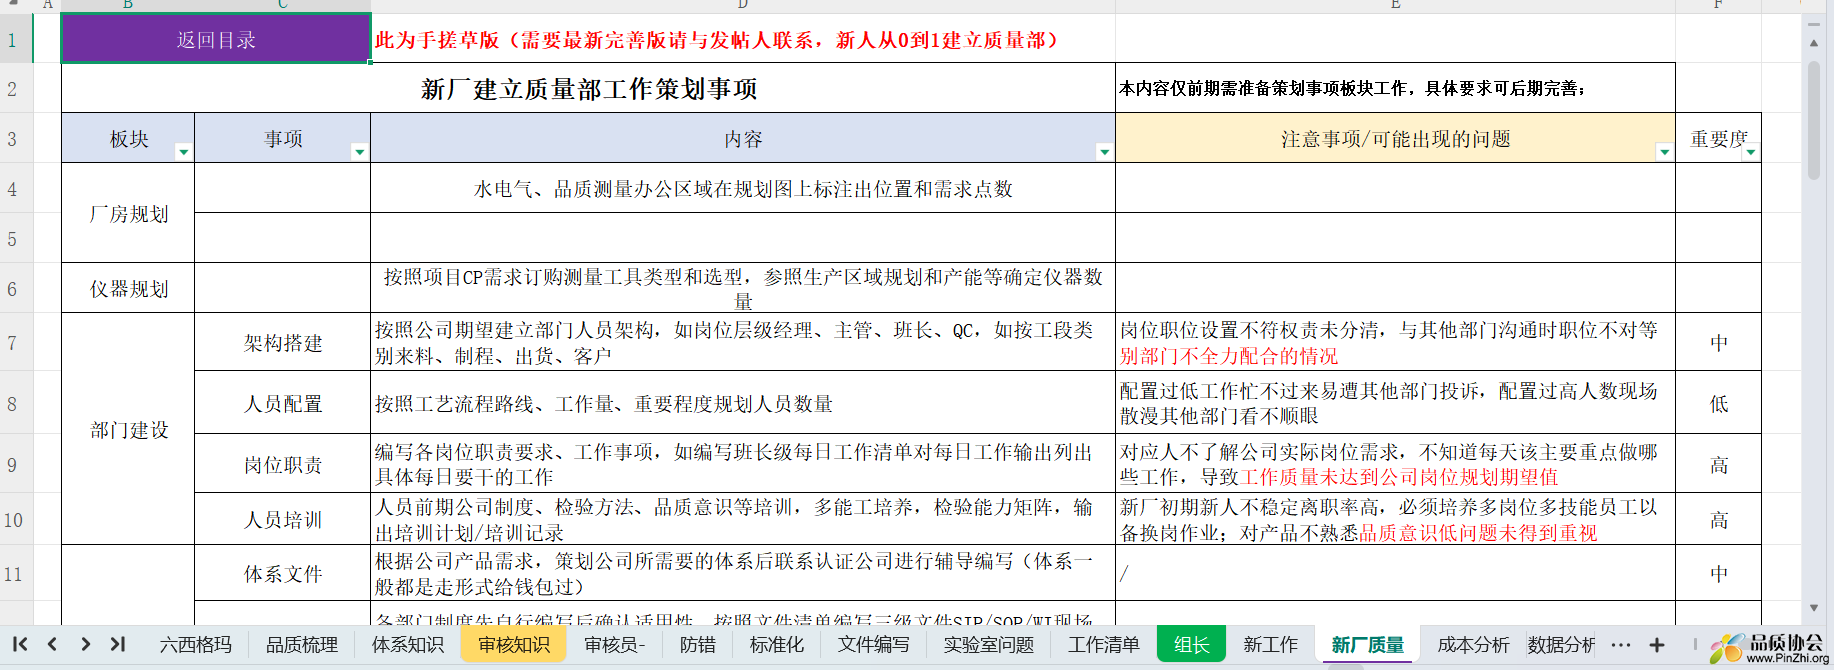Switch to the 实验室问题 sheet tab
1834x670 pixels.
click(989, 645)
